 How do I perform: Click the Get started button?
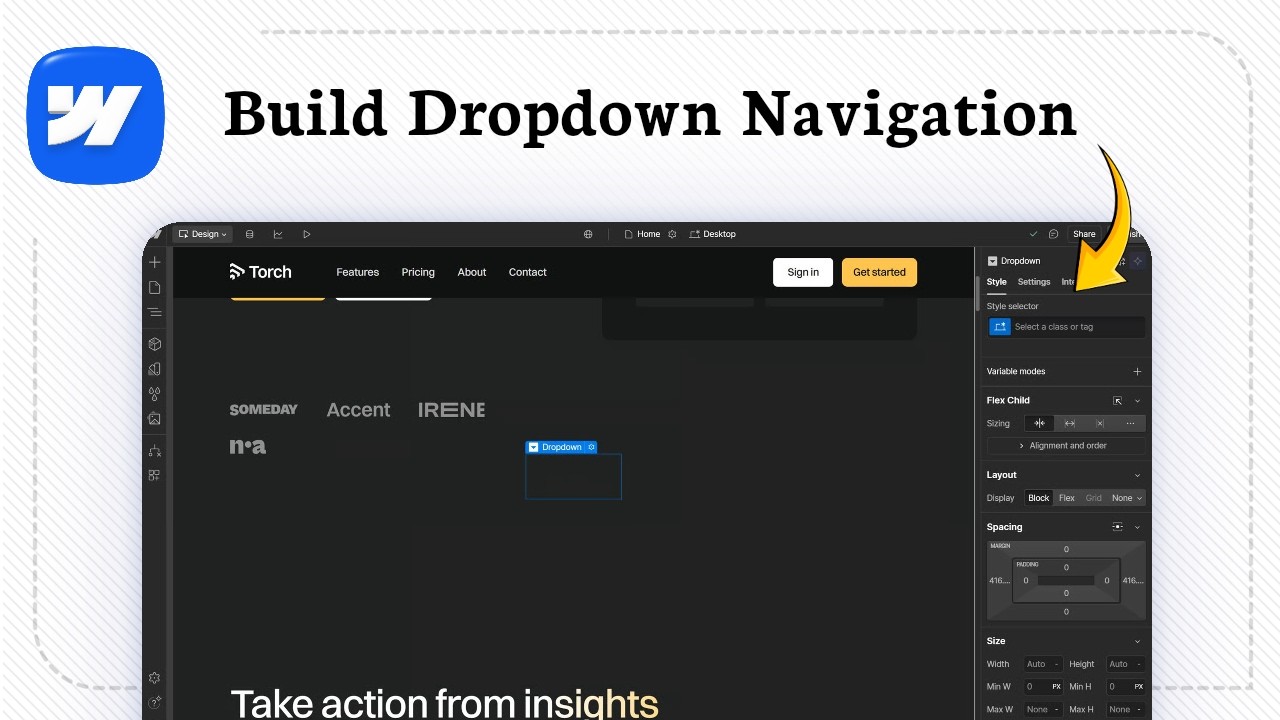point(879,272)
